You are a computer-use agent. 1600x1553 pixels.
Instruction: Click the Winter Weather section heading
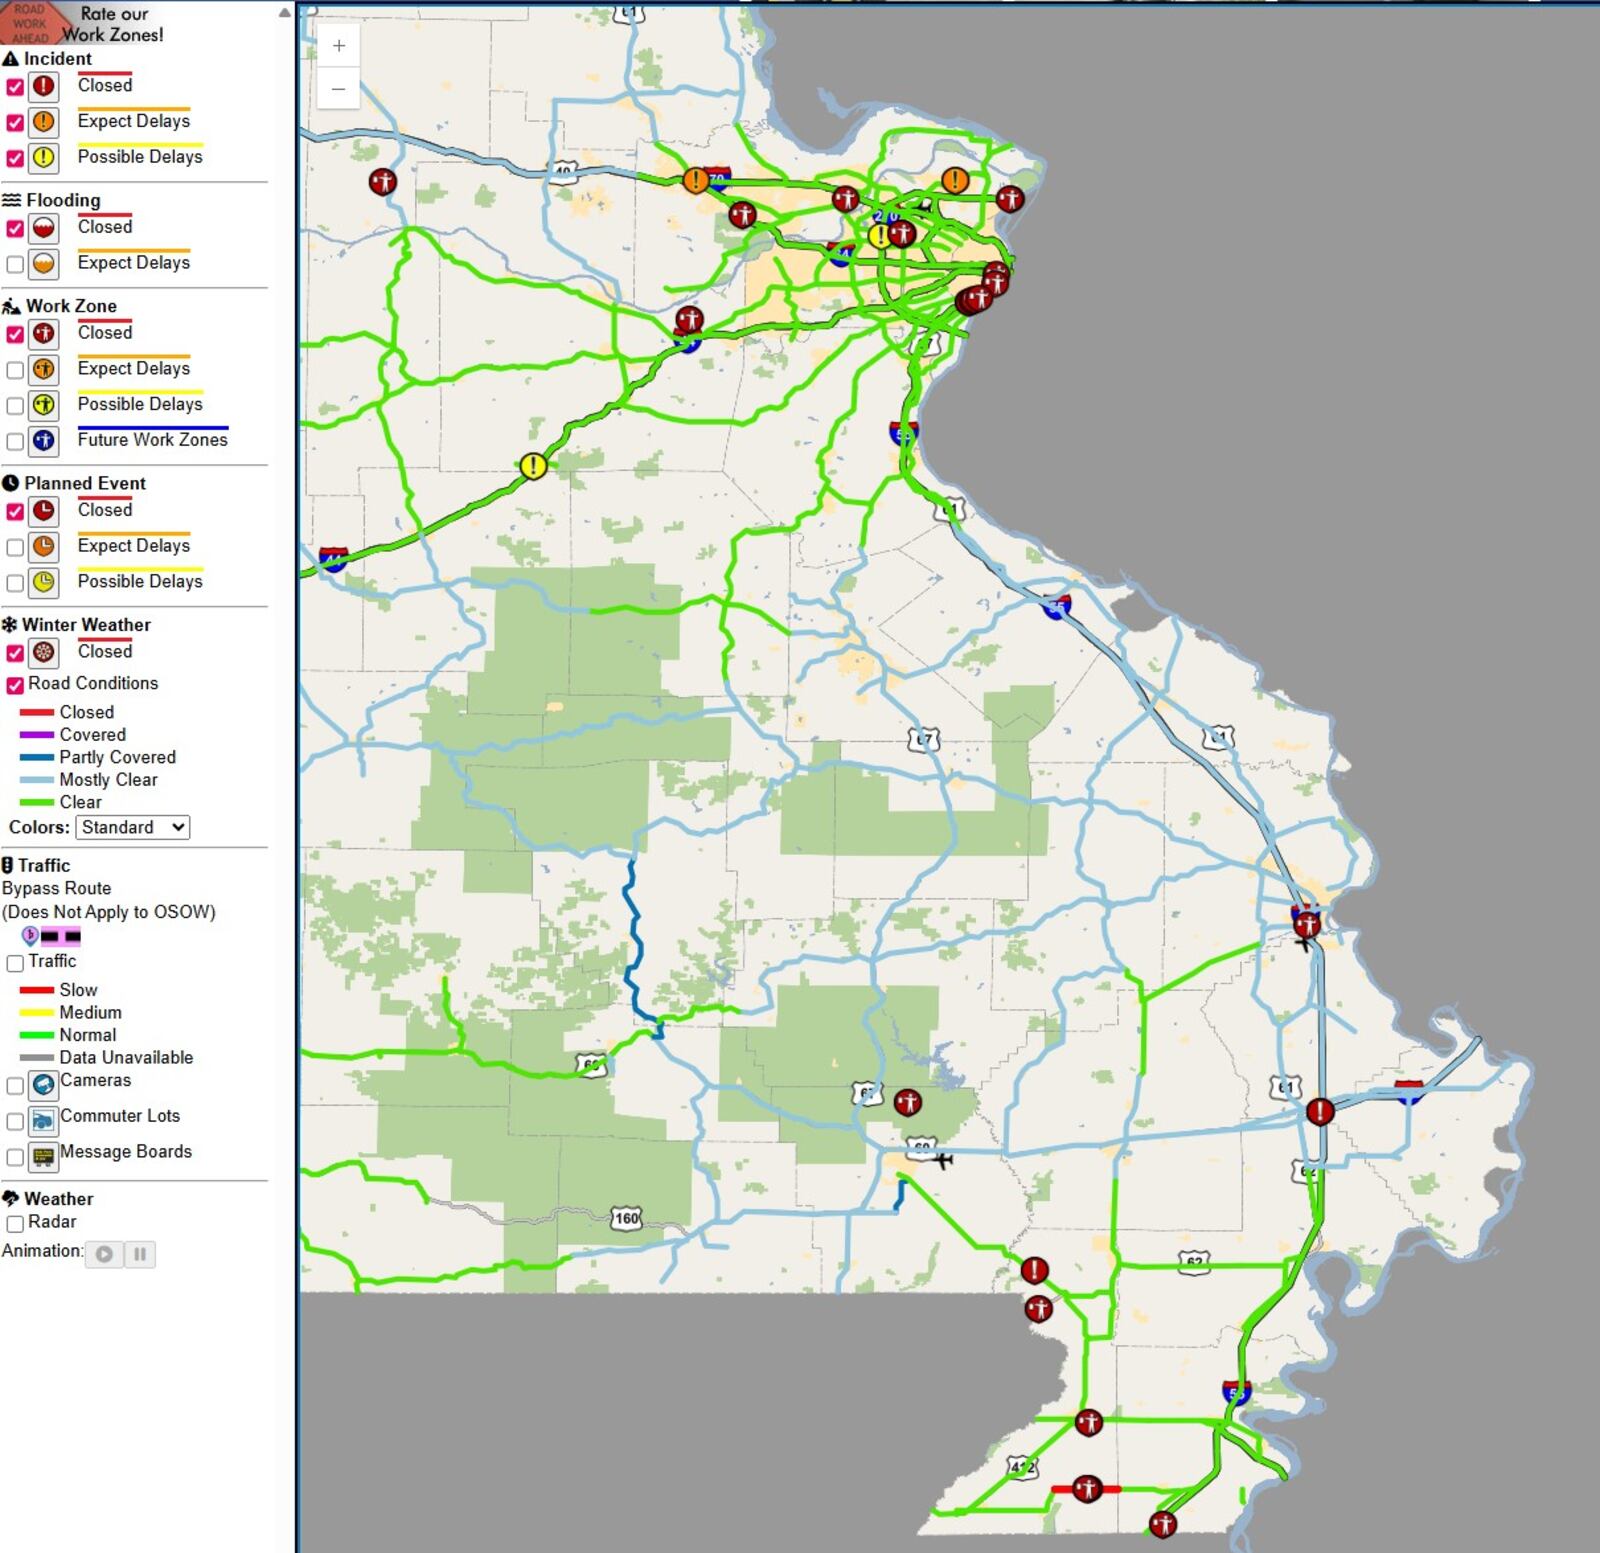(x=86, y=625)
